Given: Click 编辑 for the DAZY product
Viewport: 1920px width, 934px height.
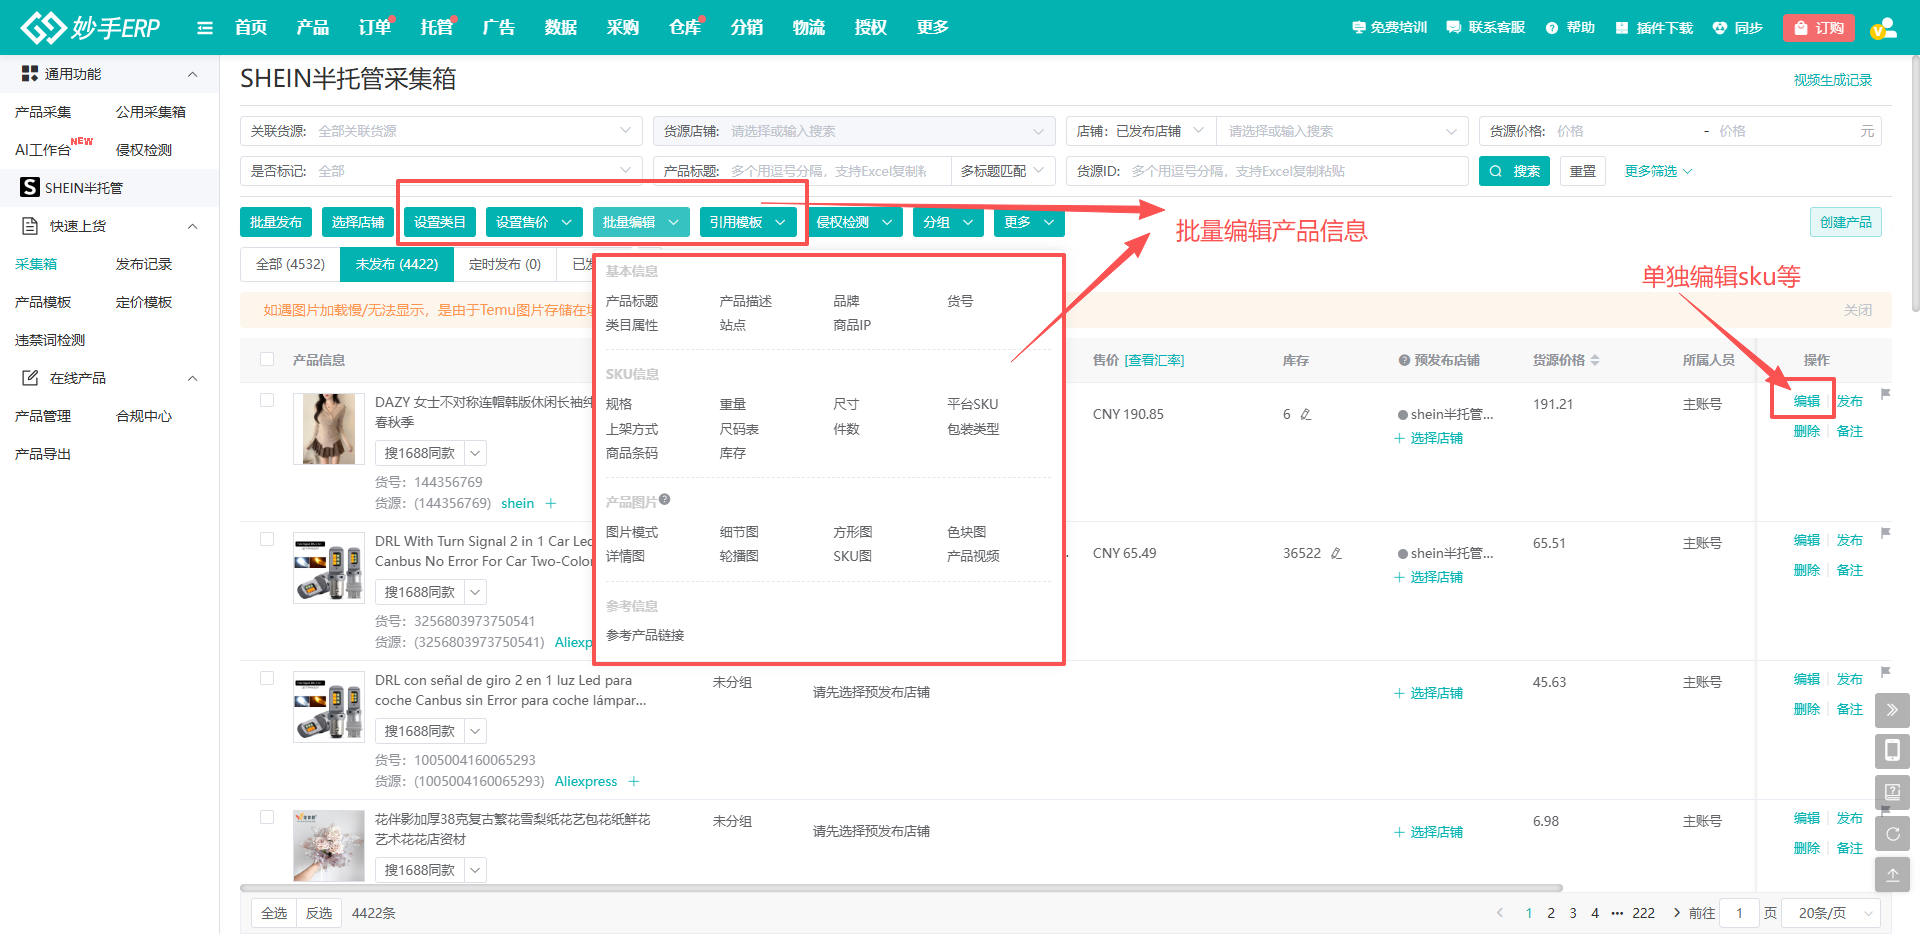Looking at the screenshot, I should [x=1807, y=401].
